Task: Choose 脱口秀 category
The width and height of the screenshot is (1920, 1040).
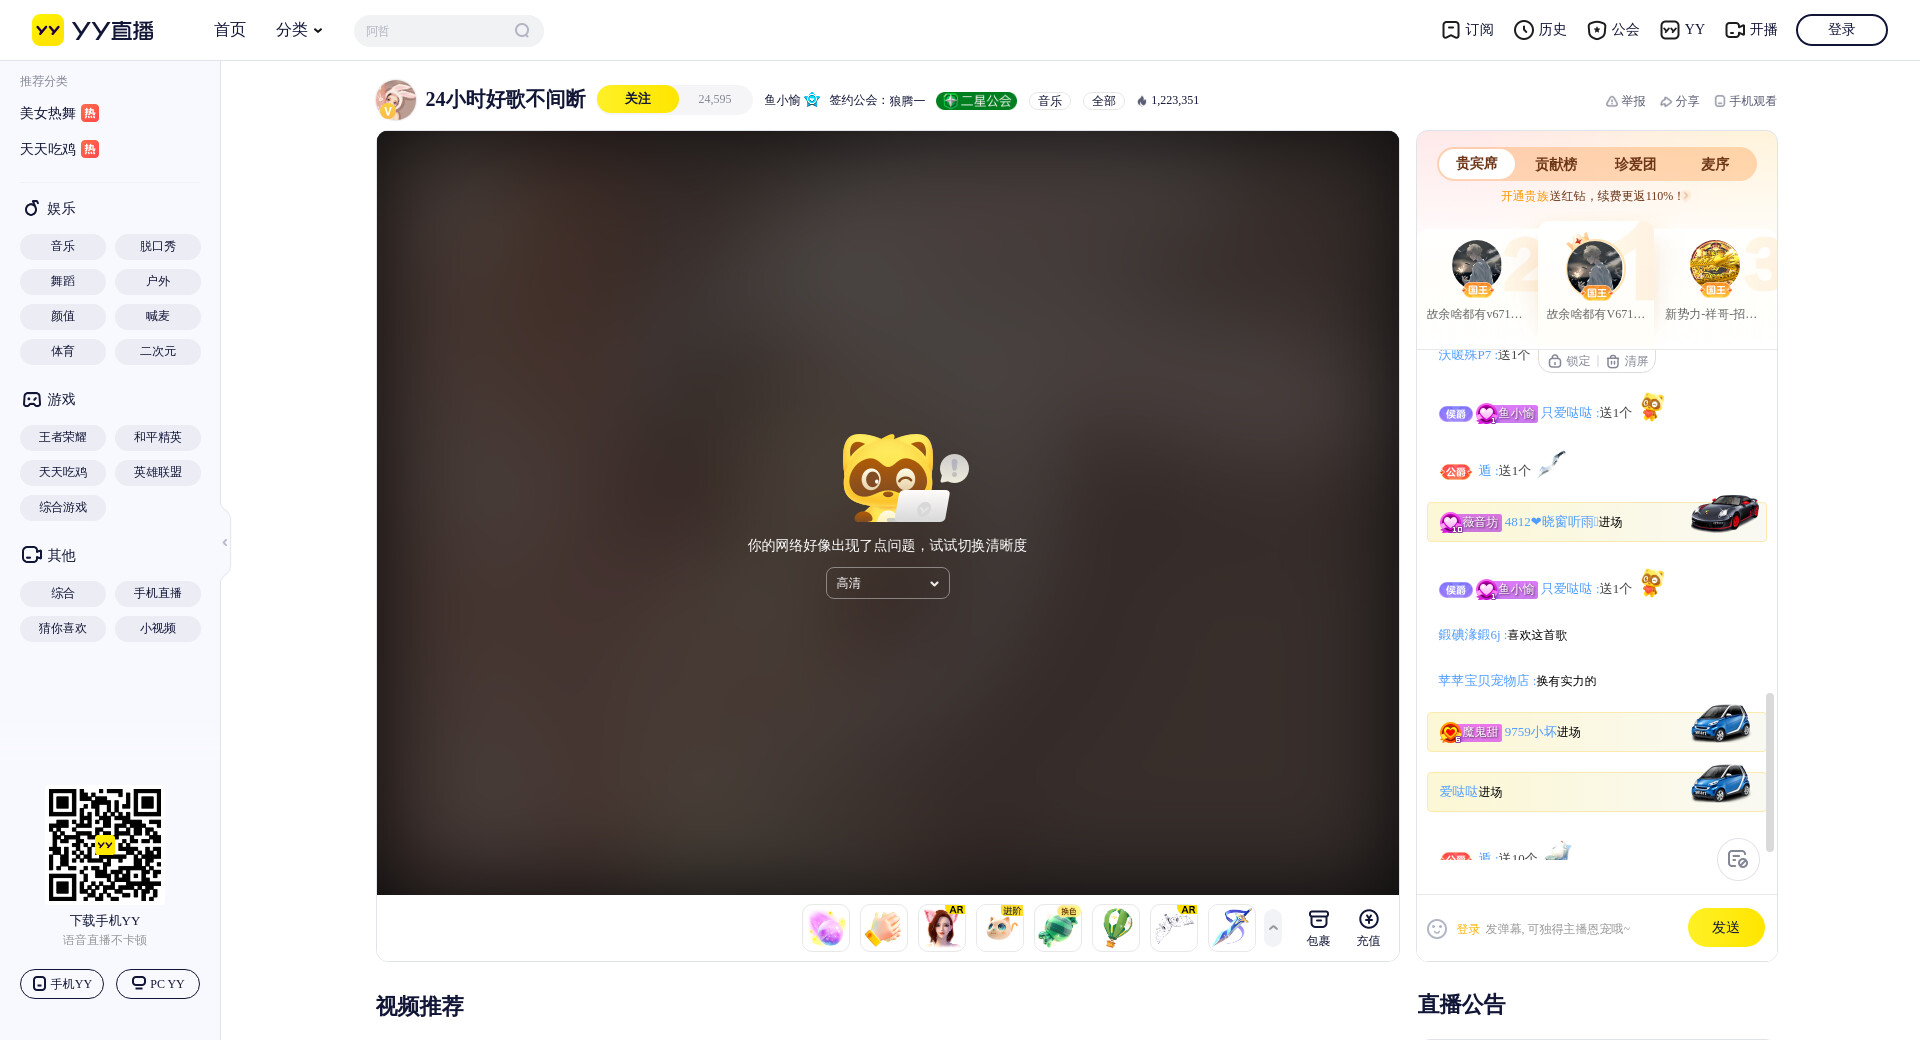Action: pyautogui.click(x=158, y=246)
